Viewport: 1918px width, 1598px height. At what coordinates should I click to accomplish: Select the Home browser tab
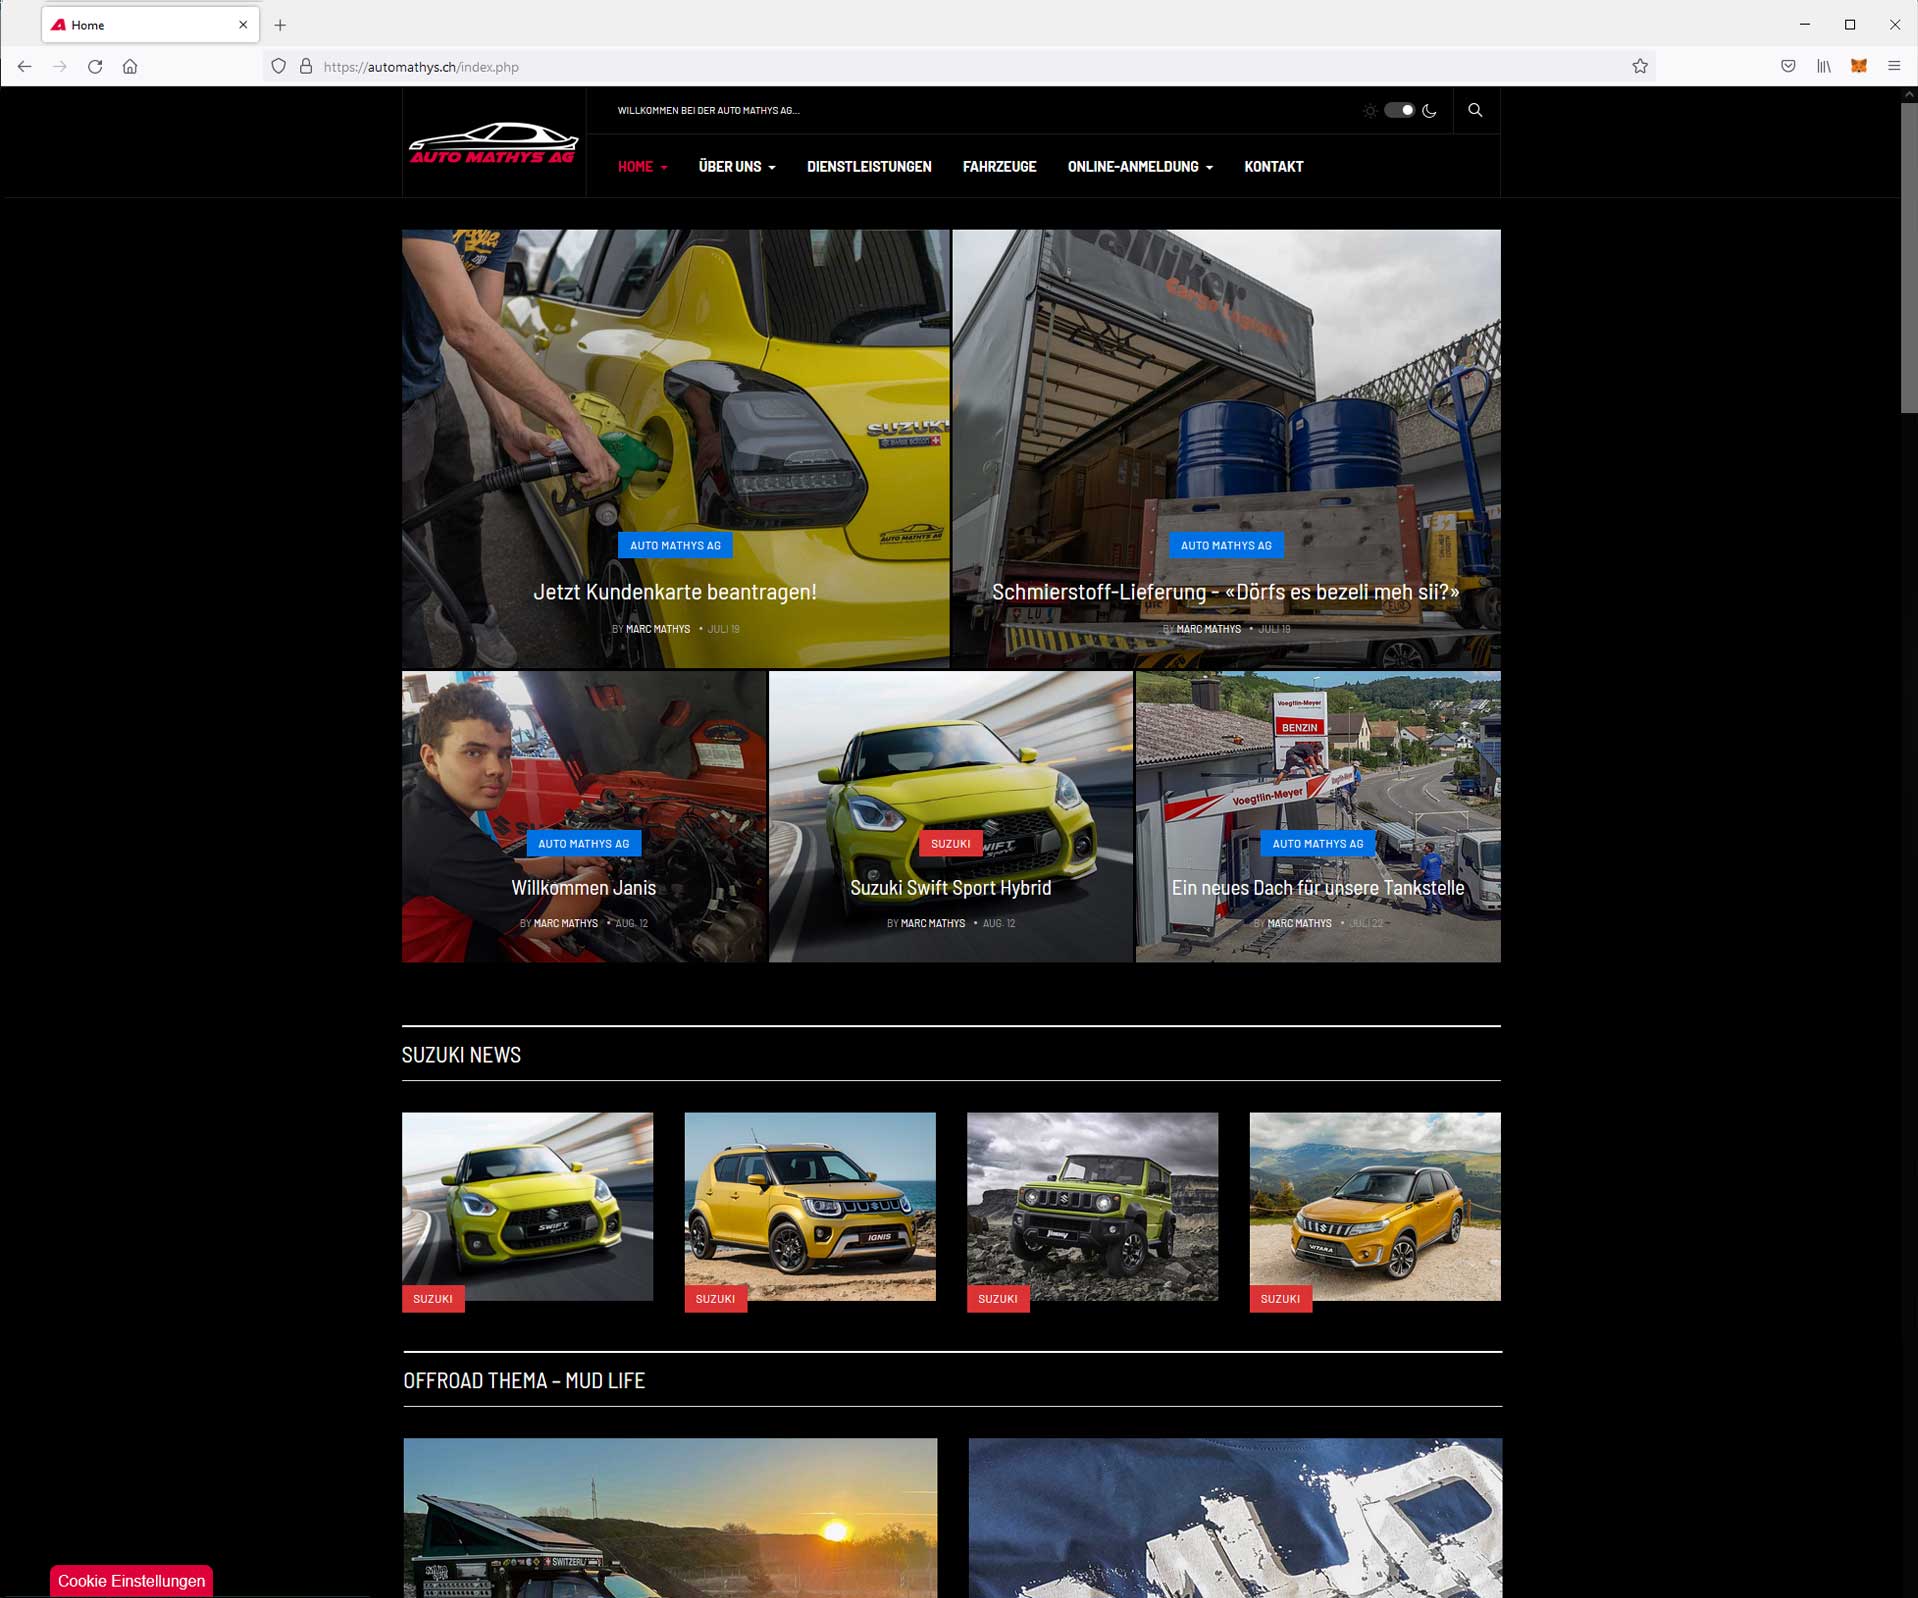click(150, 25)
